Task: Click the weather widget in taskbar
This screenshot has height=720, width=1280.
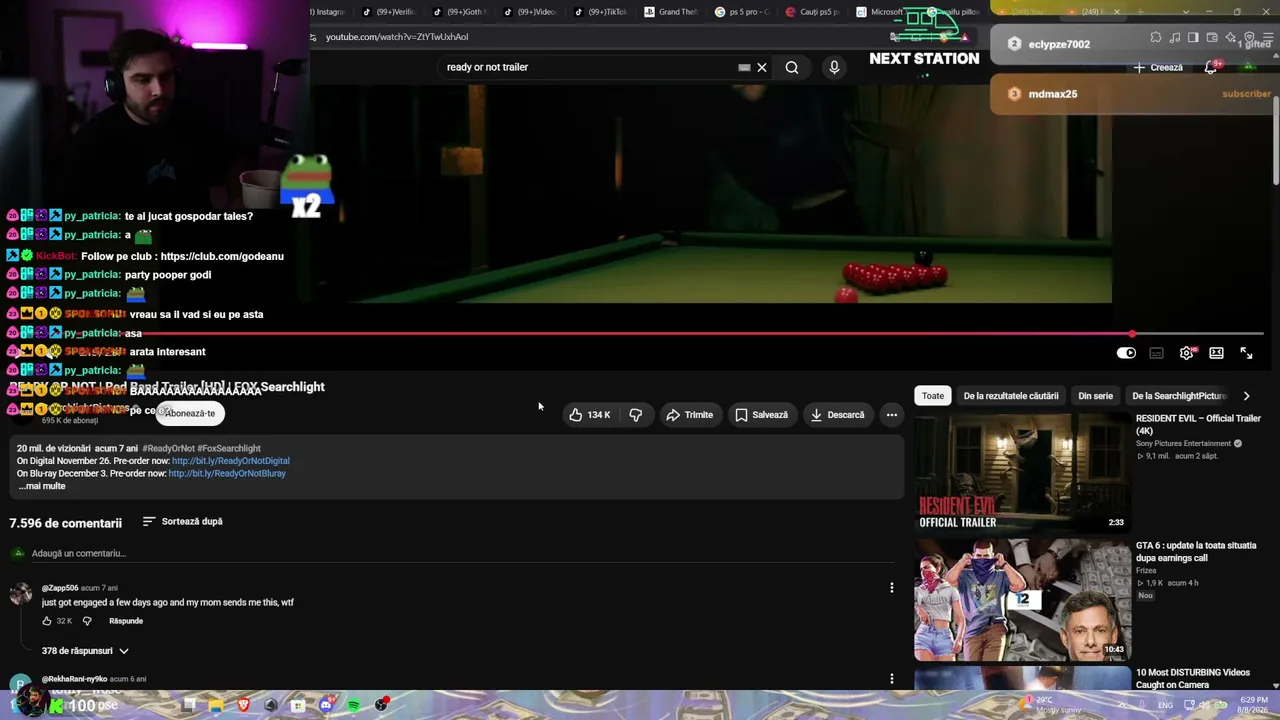Action: (x=1049, y=704)
